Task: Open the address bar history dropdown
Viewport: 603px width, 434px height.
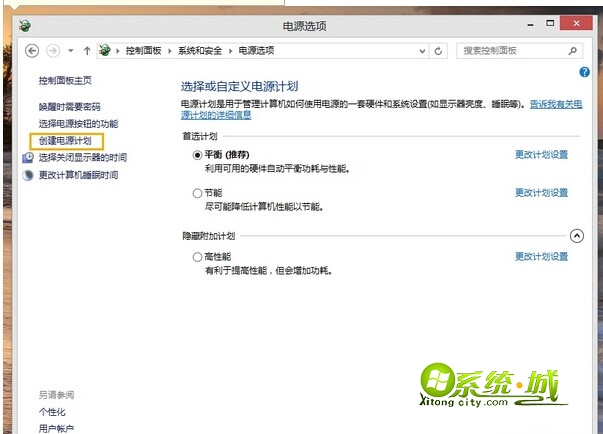Action: [x=423, y=50]
